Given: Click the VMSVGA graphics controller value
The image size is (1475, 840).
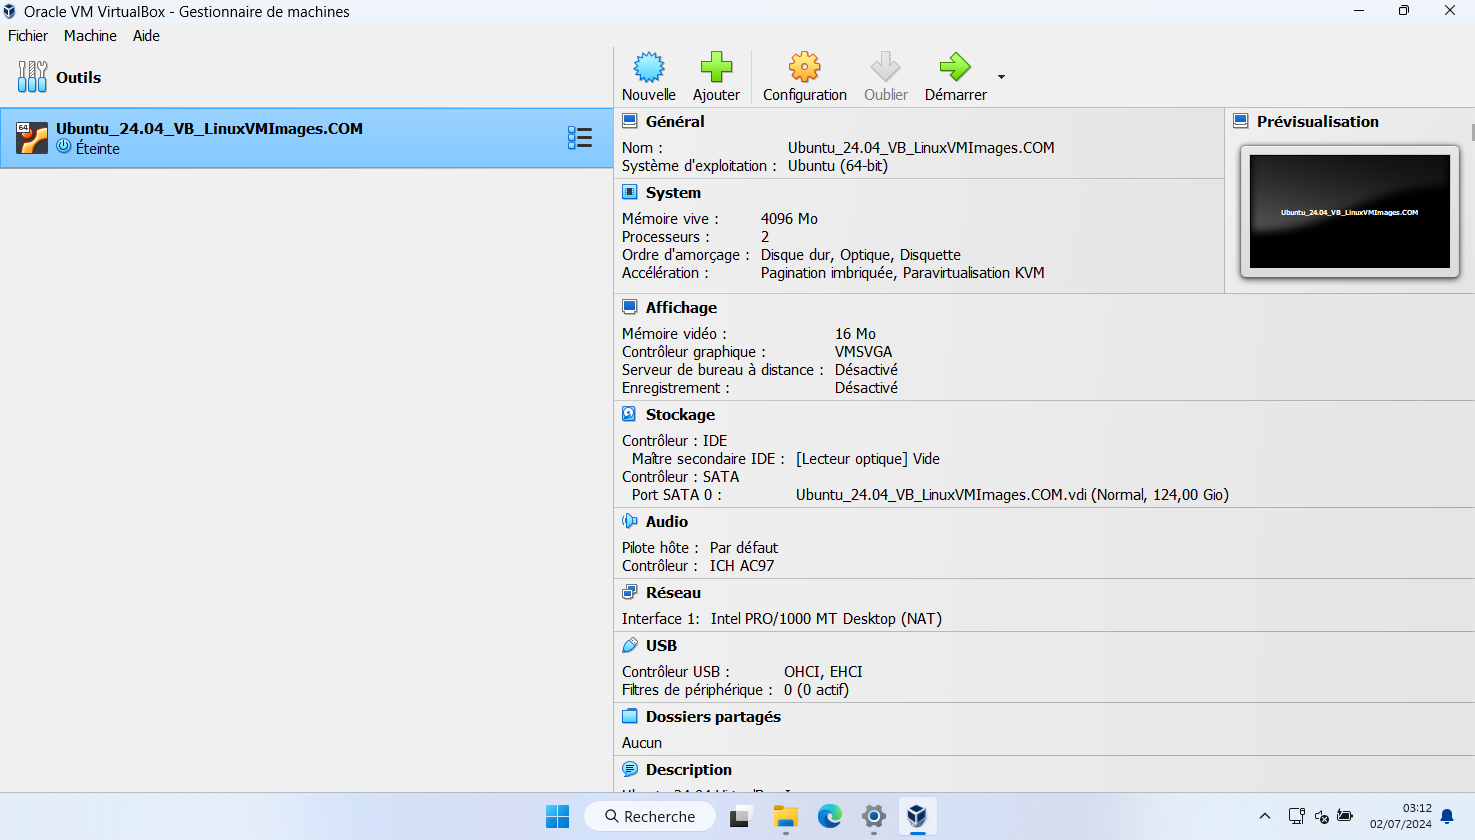Looking at the screenshot, I should (863, 351).
